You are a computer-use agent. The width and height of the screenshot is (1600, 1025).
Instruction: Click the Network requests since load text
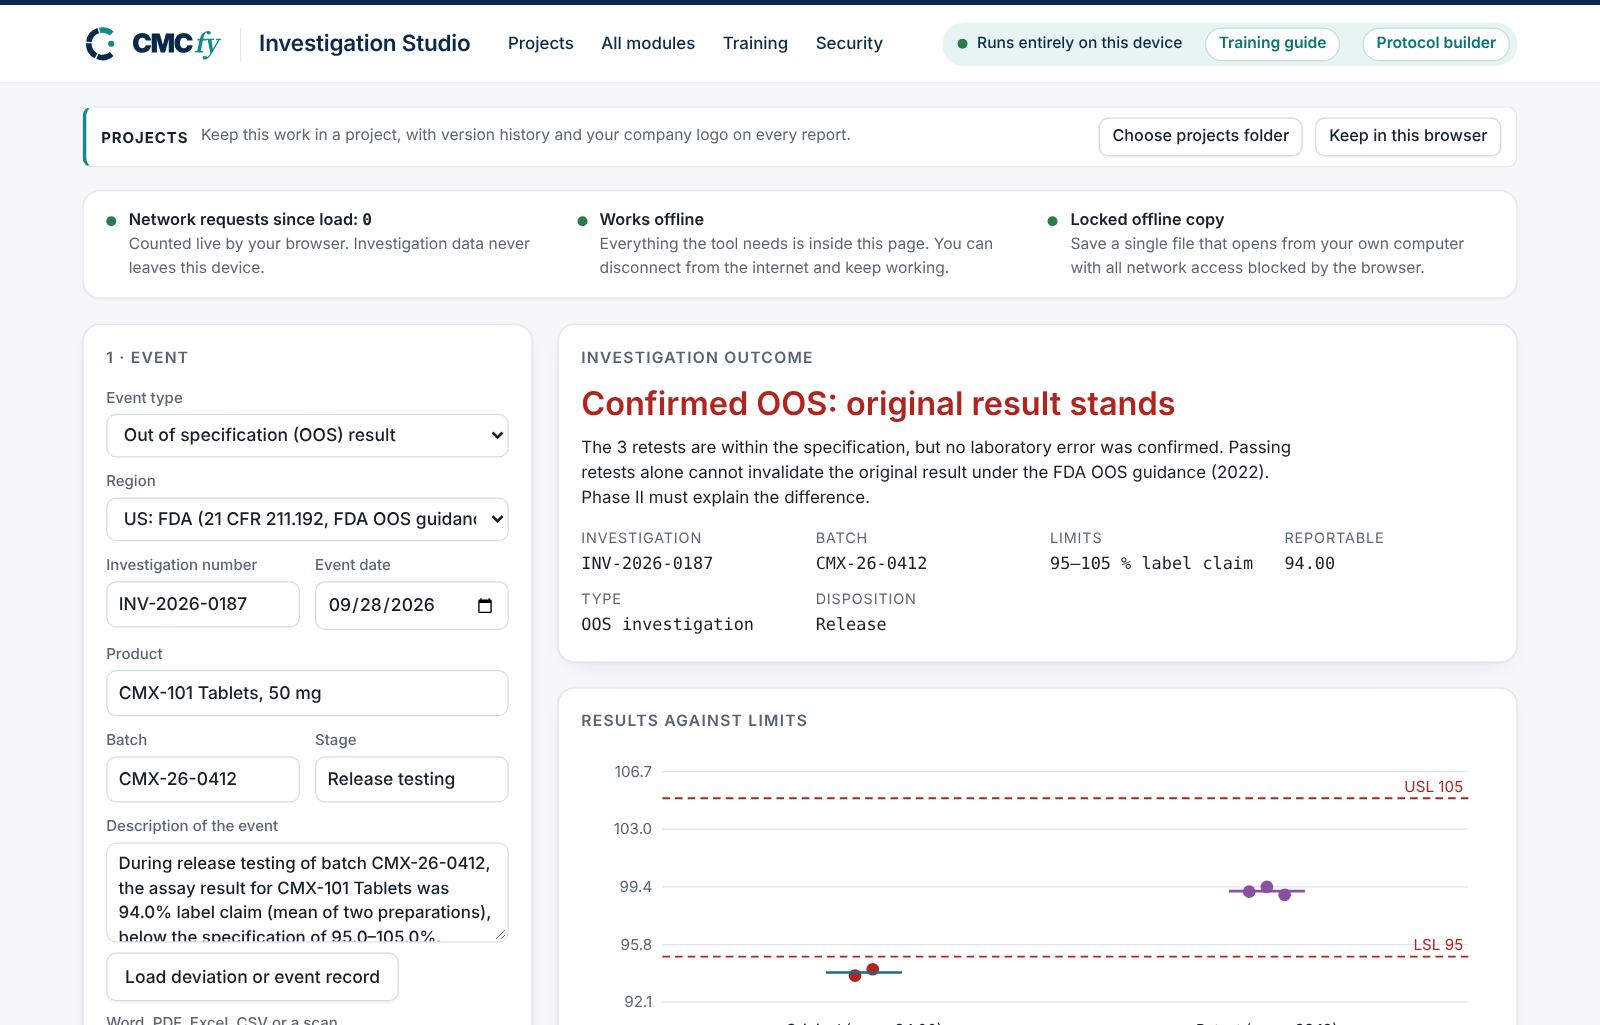point(250,219)
